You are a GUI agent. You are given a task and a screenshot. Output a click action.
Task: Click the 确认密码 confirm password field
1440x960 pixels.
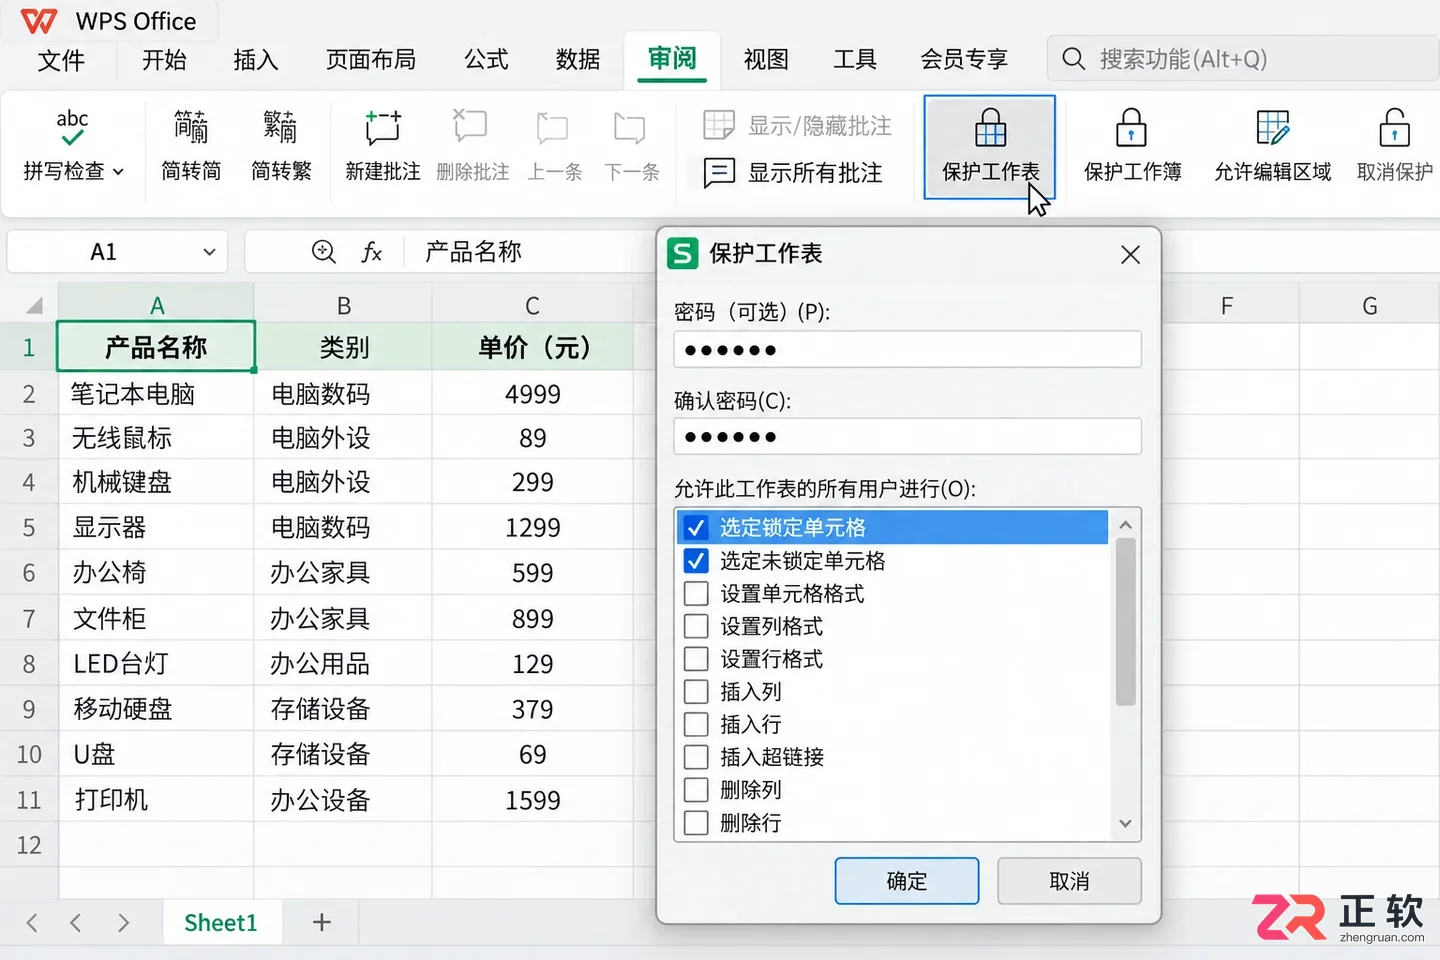click(908, 437)
